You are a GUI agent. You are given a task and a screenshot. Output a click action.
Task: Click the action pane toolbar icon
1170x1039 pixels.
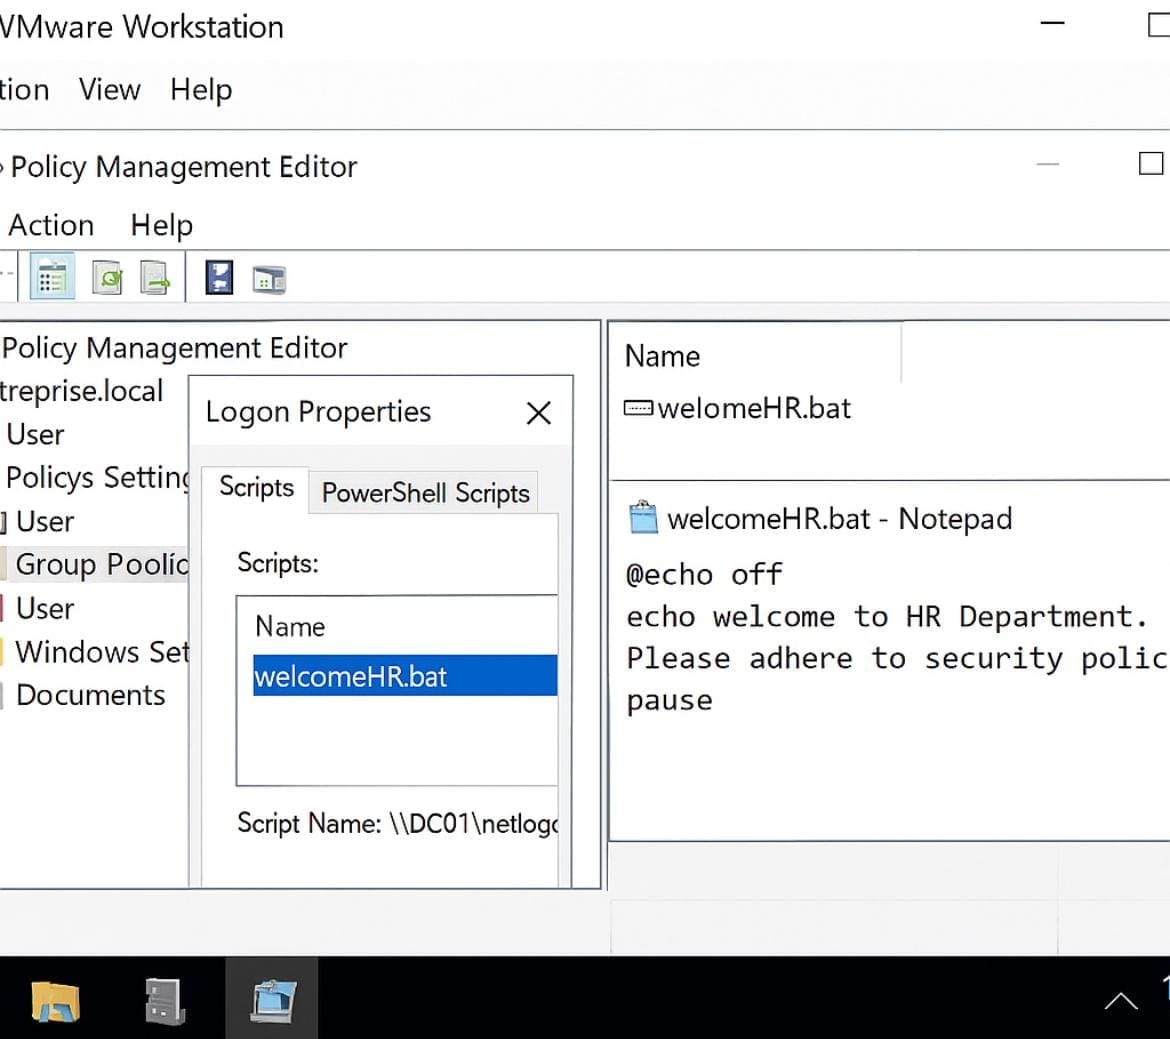click(269, 279)
